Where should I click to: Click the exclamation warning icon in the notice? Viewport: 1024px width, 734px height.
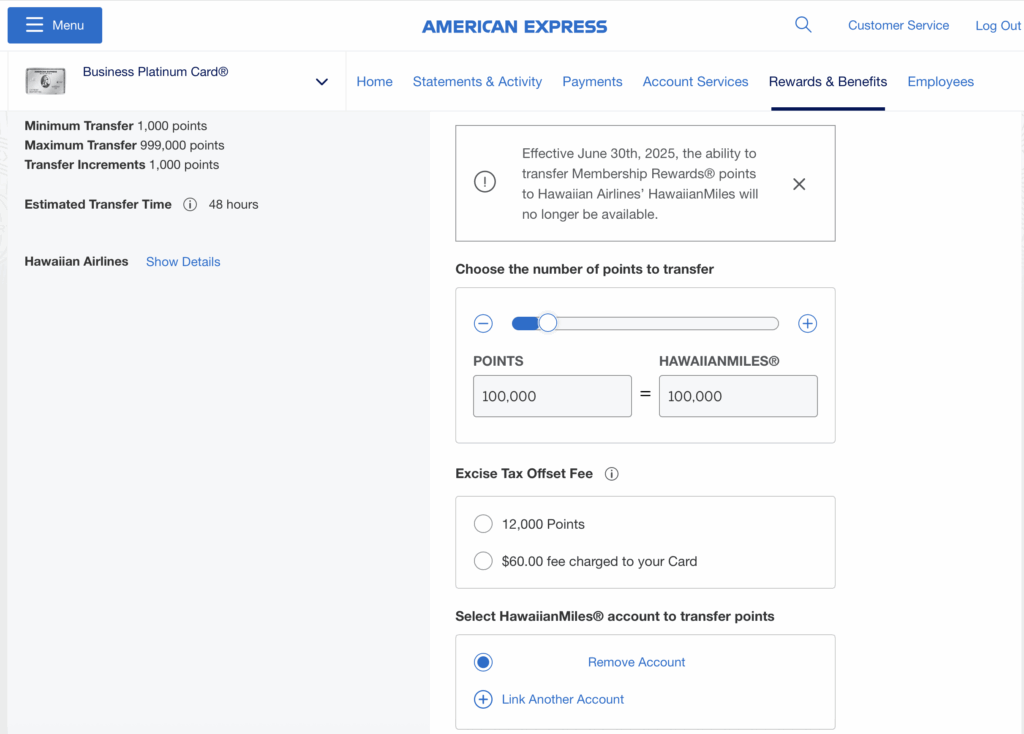[484, 182]
